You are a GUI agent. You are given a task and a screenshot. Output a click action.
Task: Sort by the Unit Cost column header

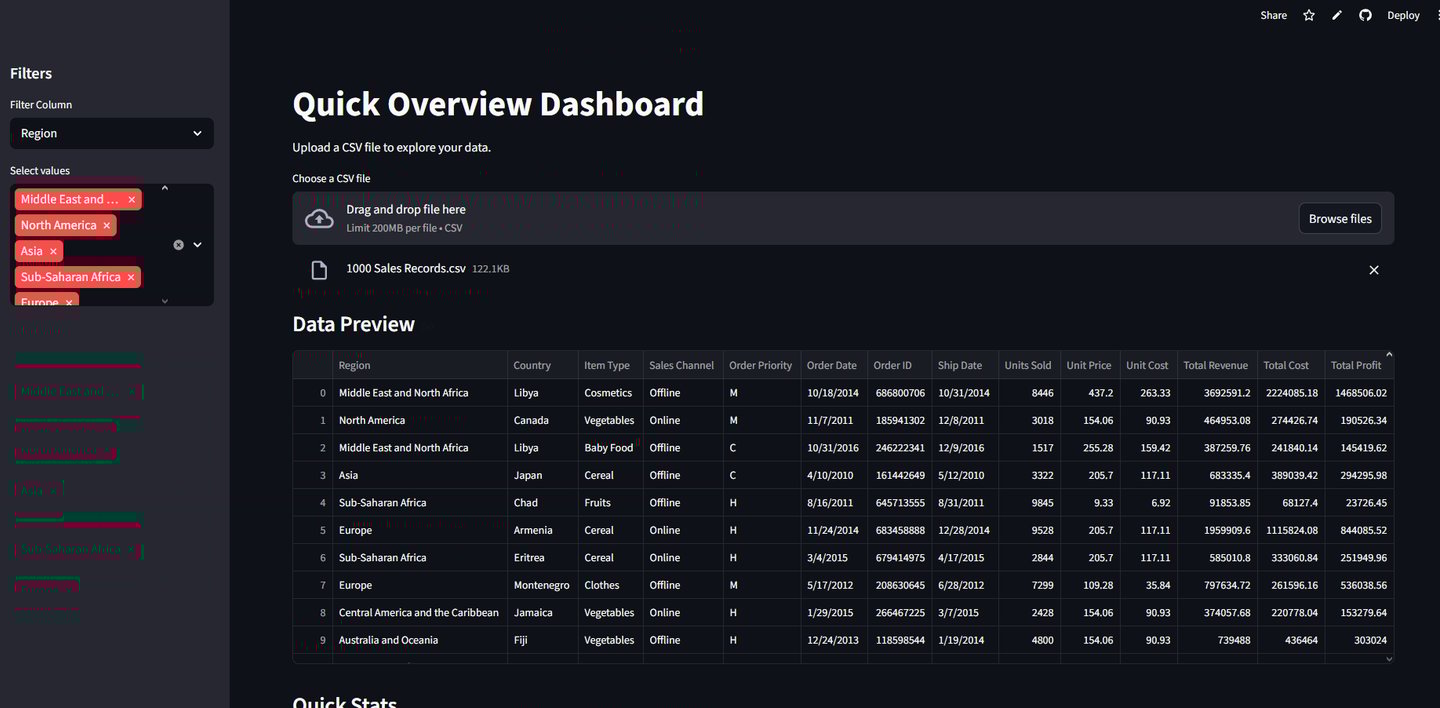[x=1147, y=365]
